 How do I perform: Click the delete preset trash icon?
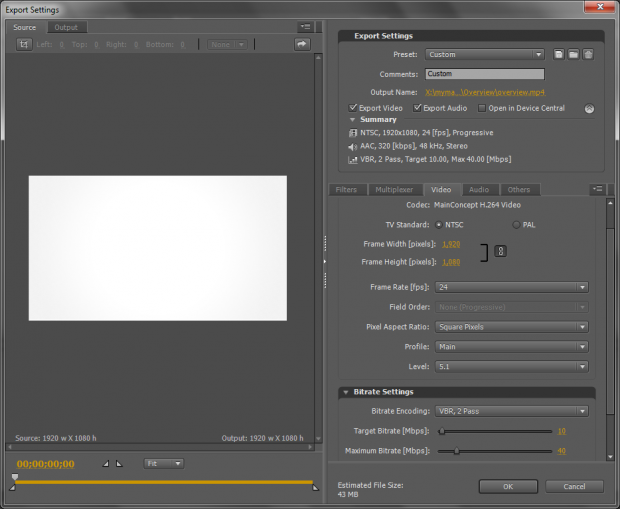[588, 54]
